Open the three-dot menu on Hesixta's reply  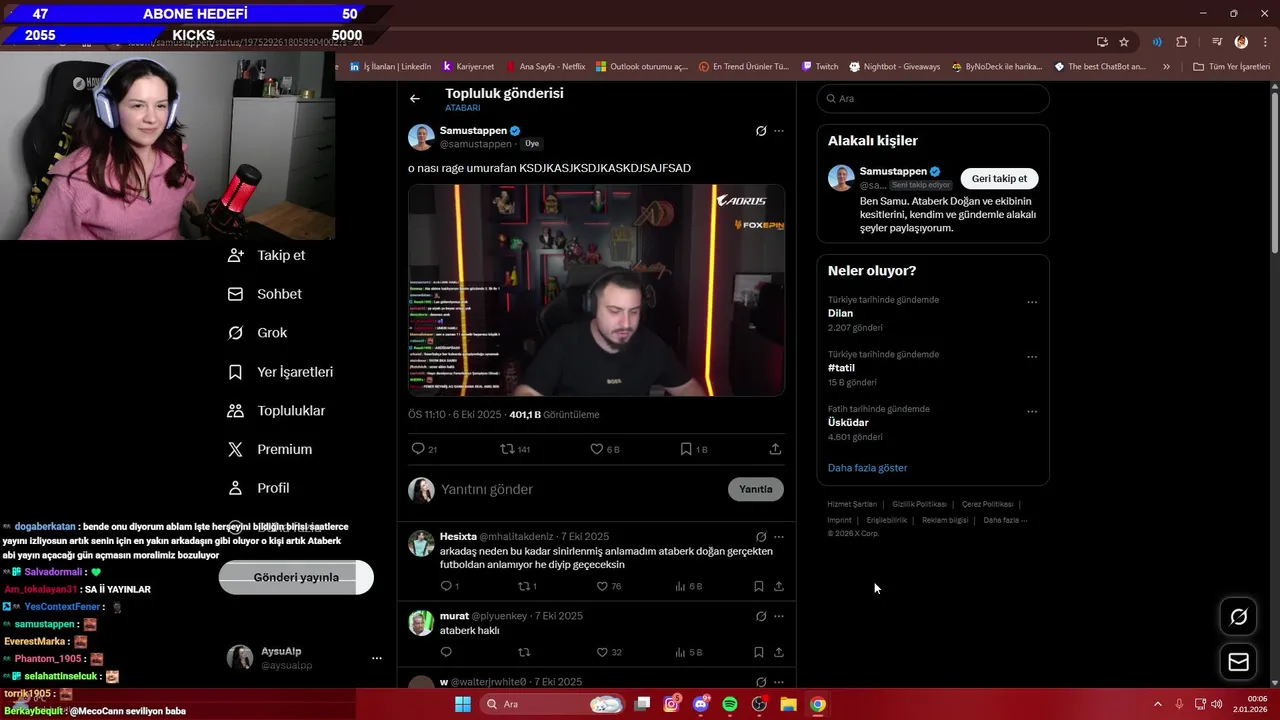tap(779, 537)
